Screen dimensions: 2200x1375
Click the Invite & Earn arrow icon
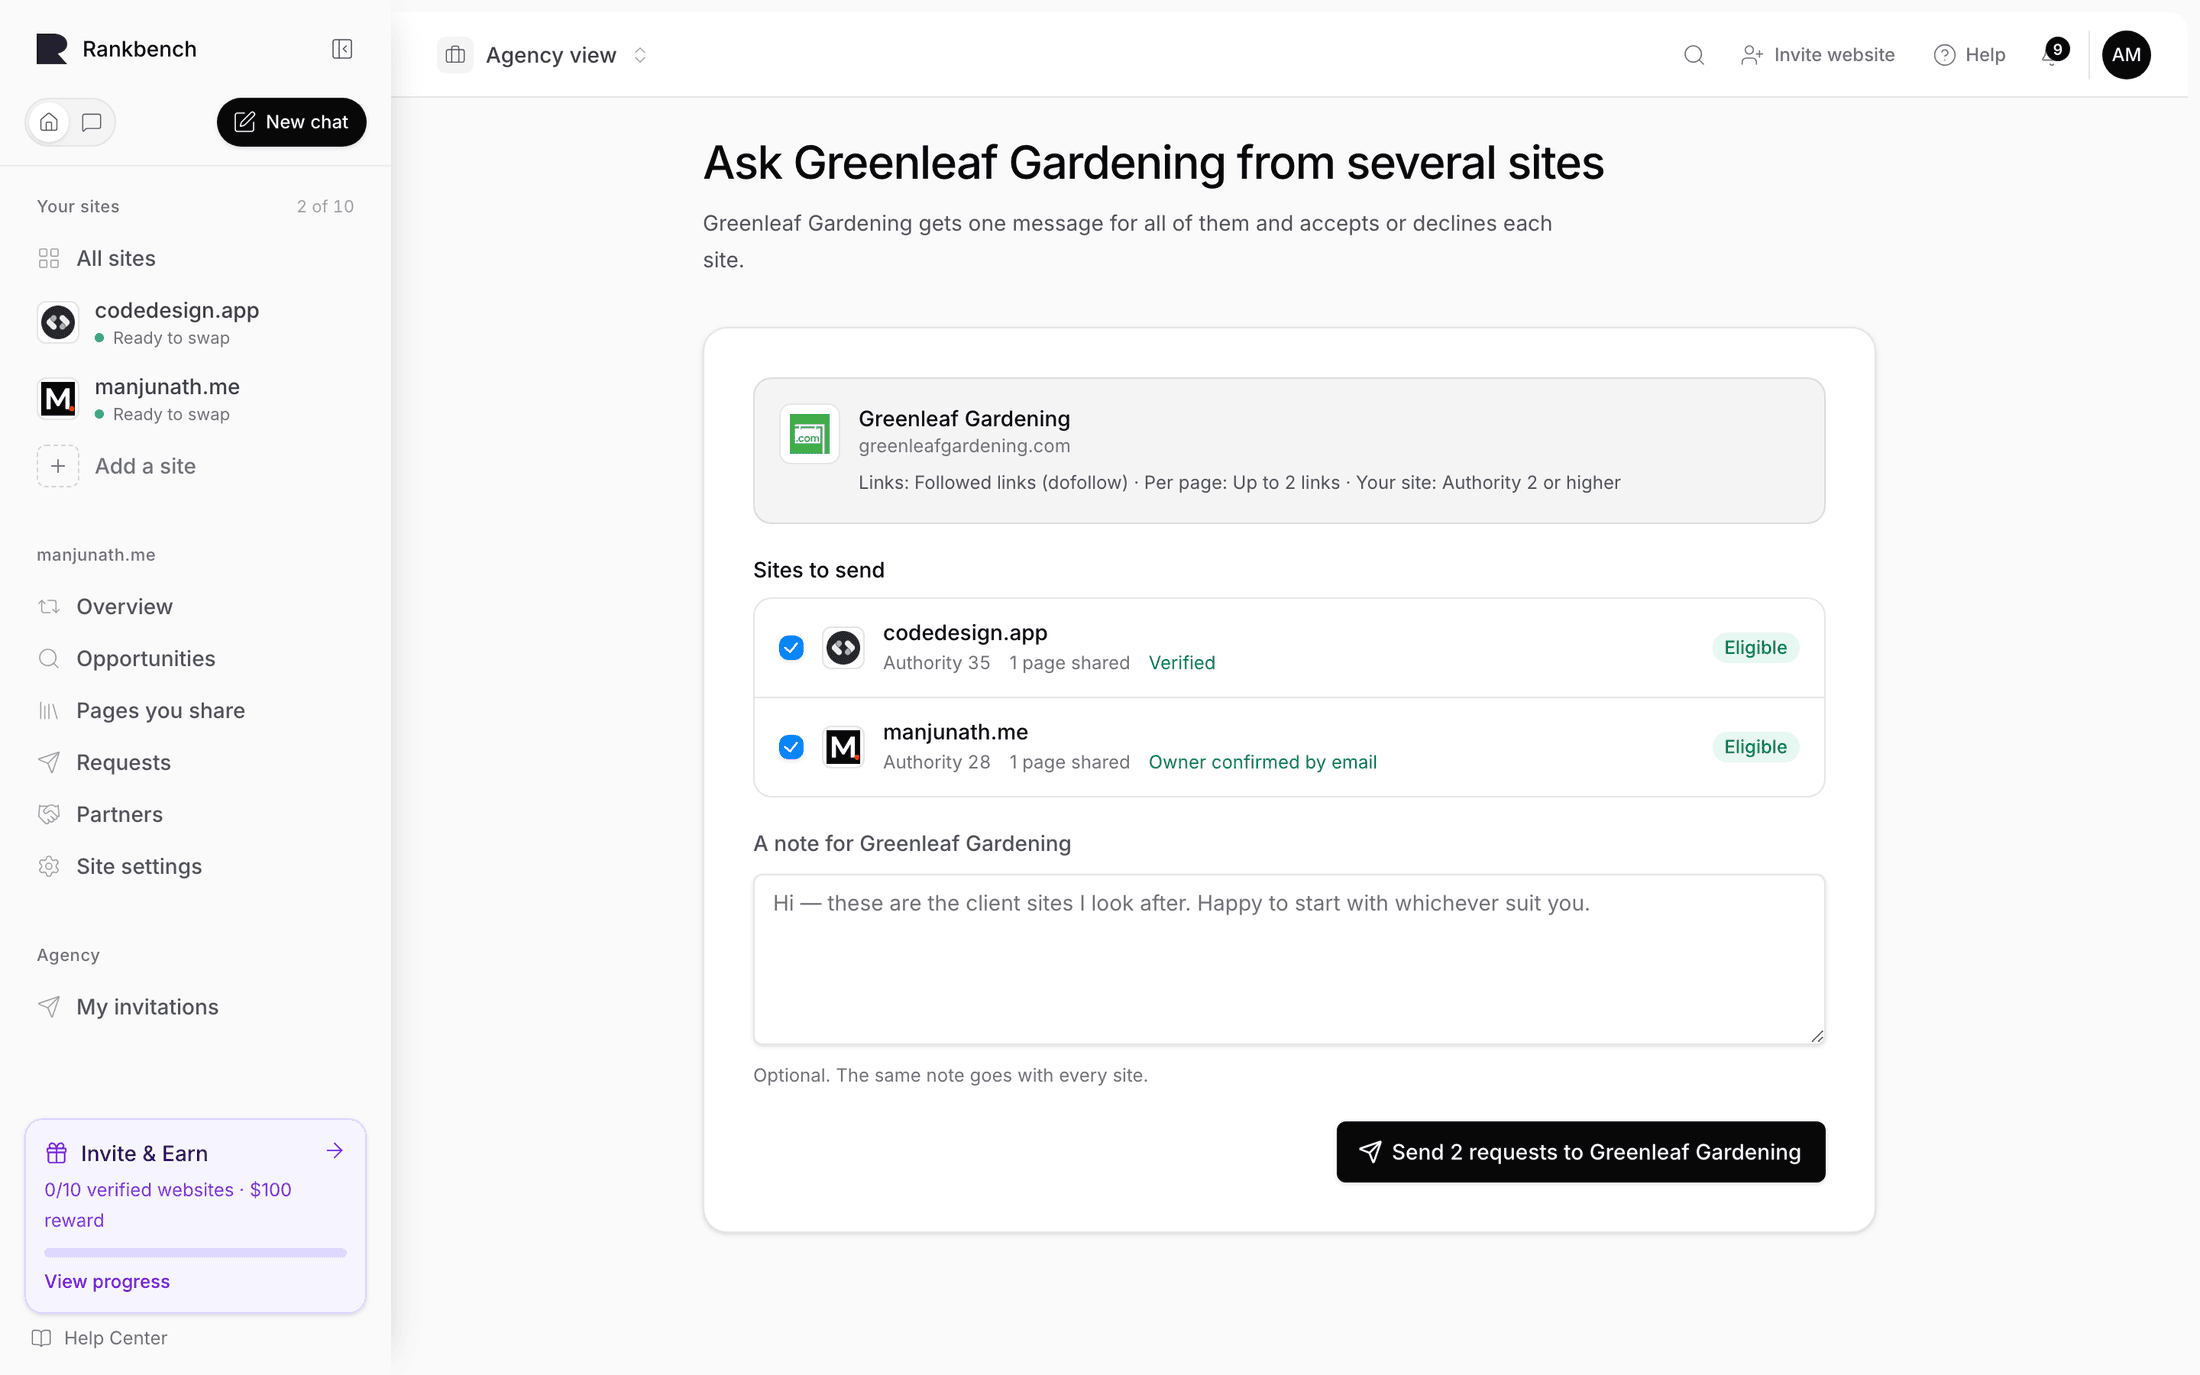pos(335,1151)
